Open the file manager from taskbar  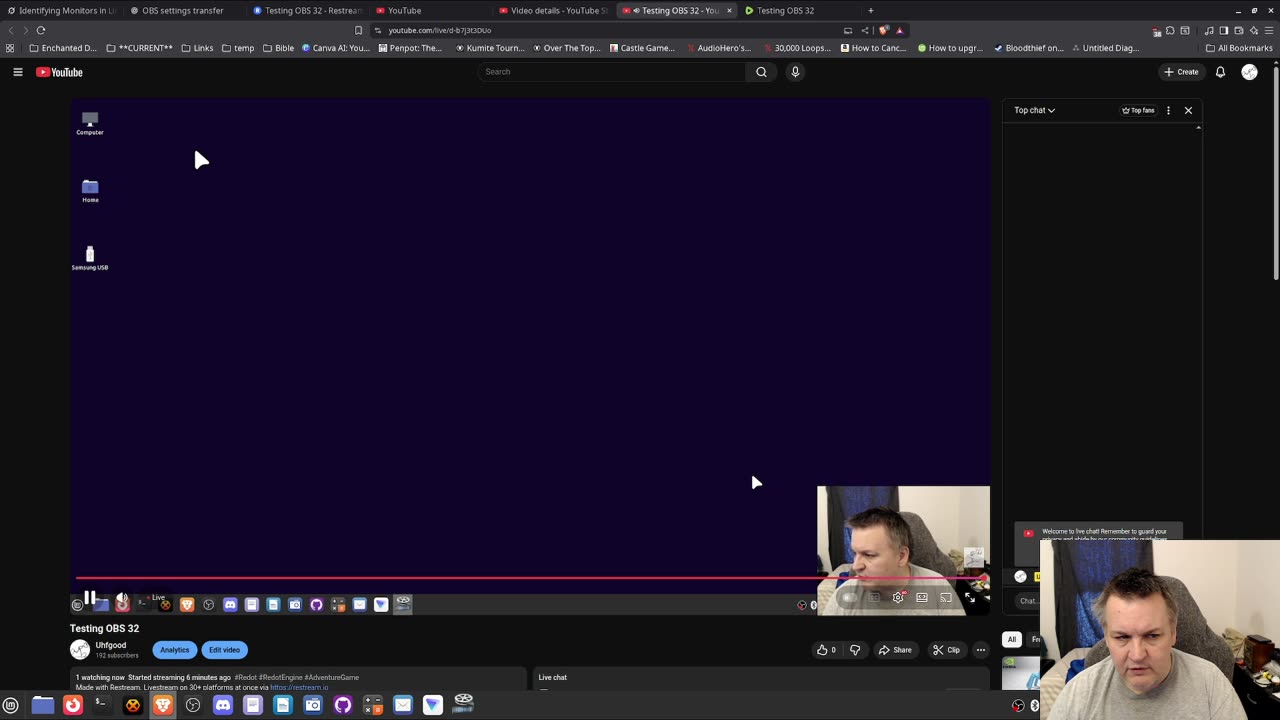coord(42,705)
